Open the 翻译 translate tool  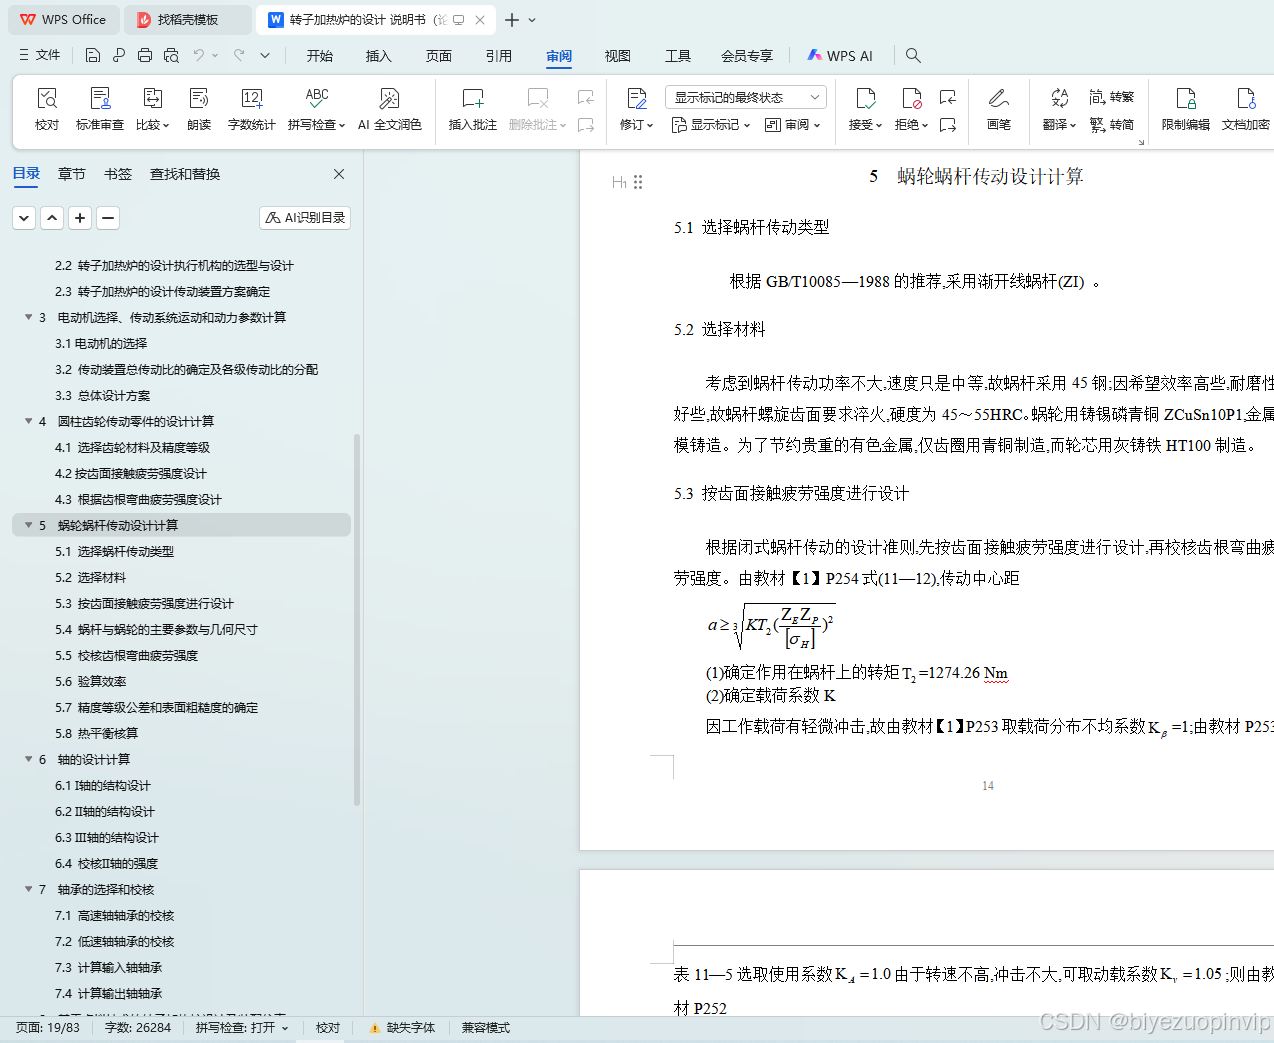click(x=1059, y=109)
